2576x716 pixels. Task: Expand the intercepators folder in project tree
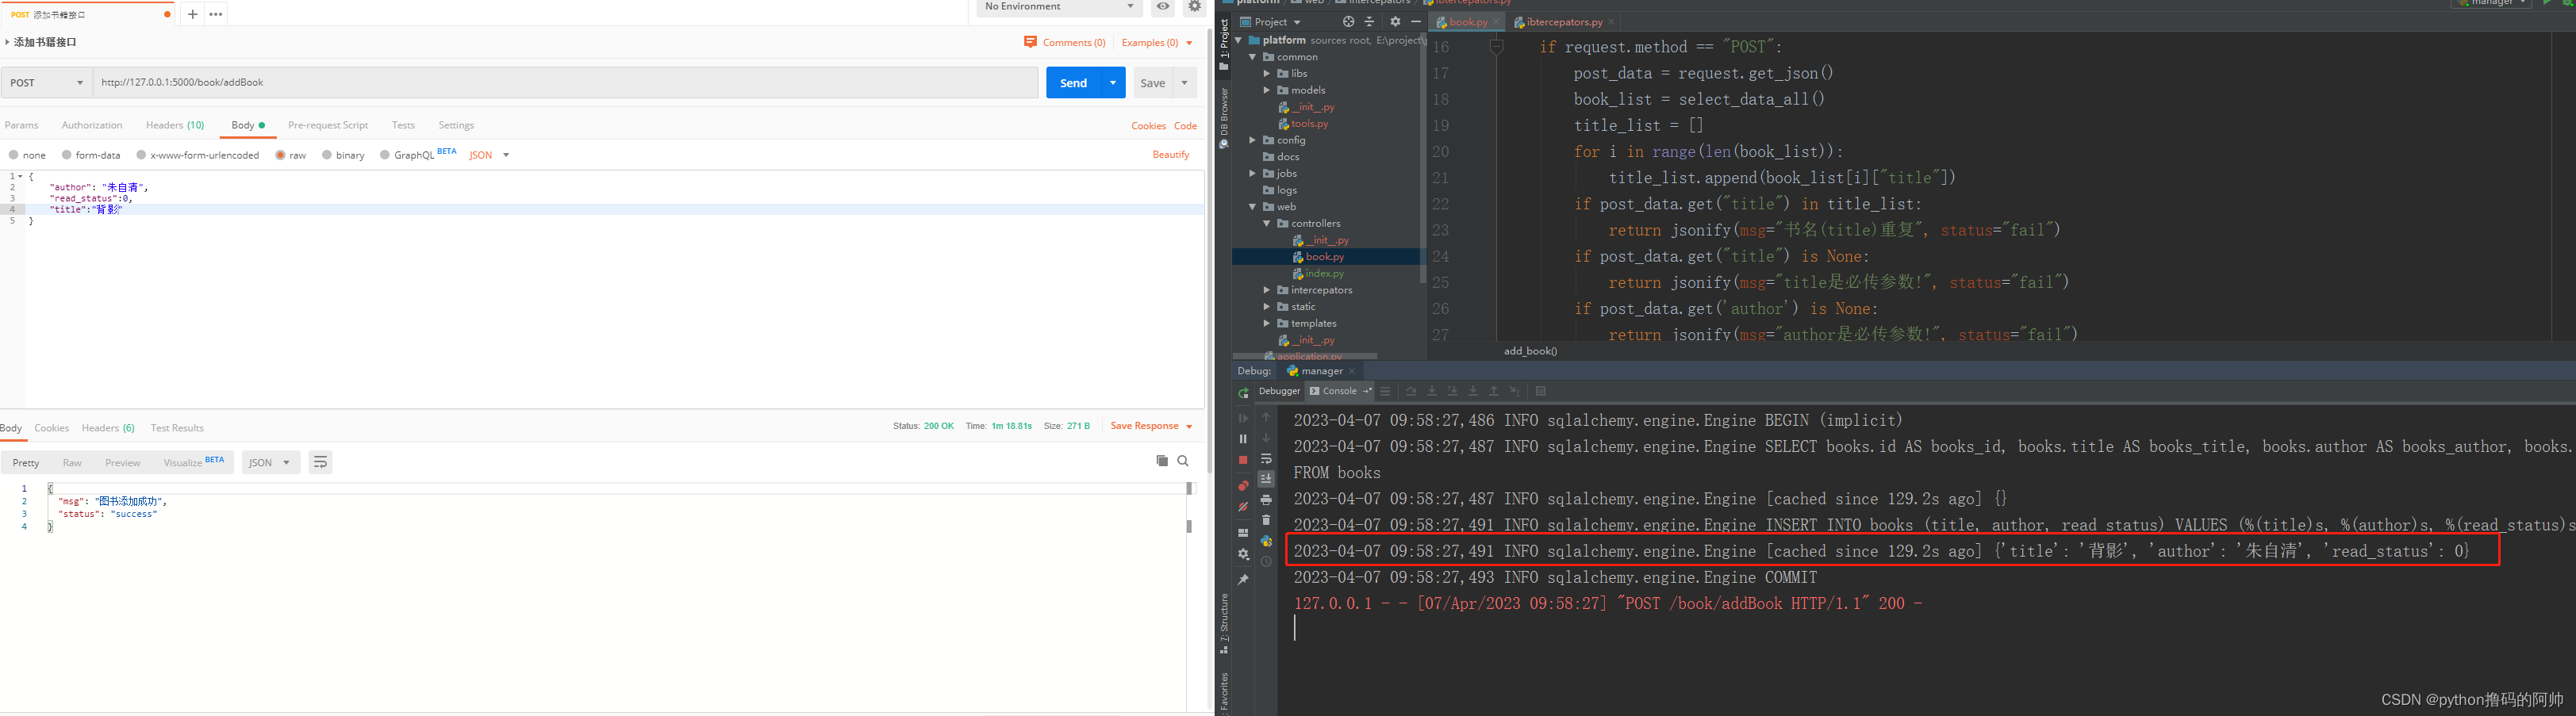(x=1266, y=290)
